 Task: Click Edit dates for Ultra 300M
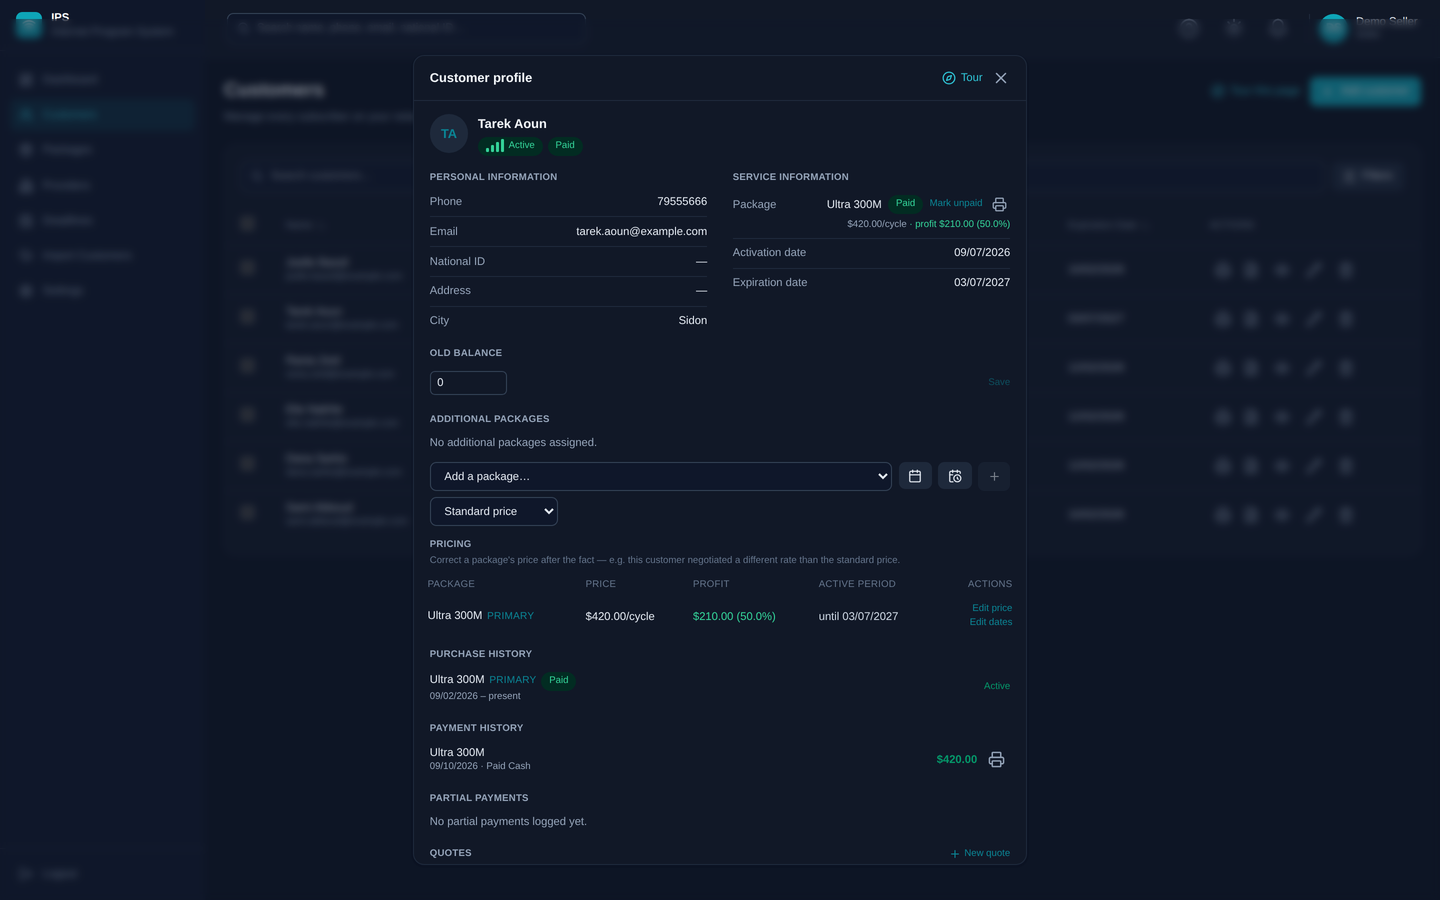(991, 622)
